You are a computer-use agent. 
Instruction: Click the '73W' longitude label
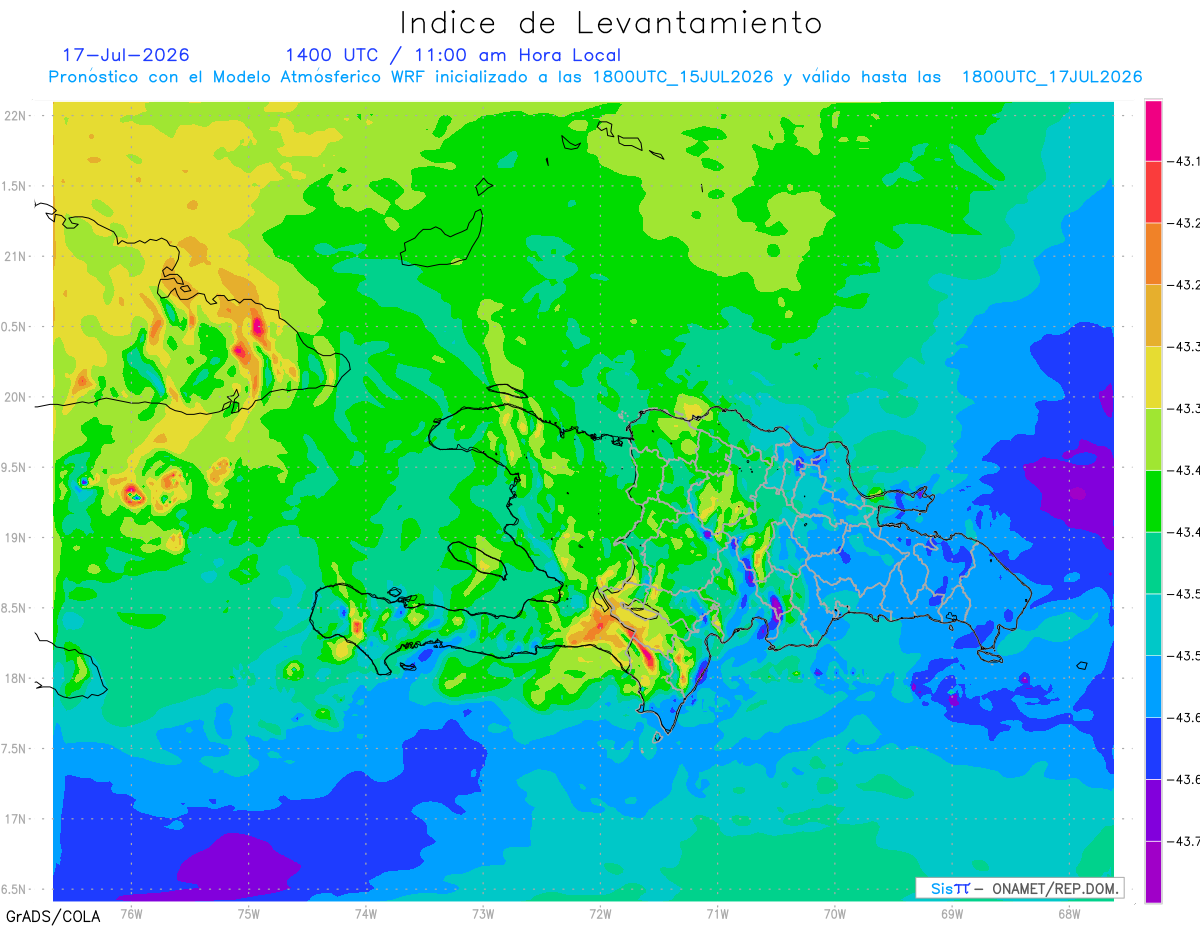pyautogui.click(x=483, y=913)
